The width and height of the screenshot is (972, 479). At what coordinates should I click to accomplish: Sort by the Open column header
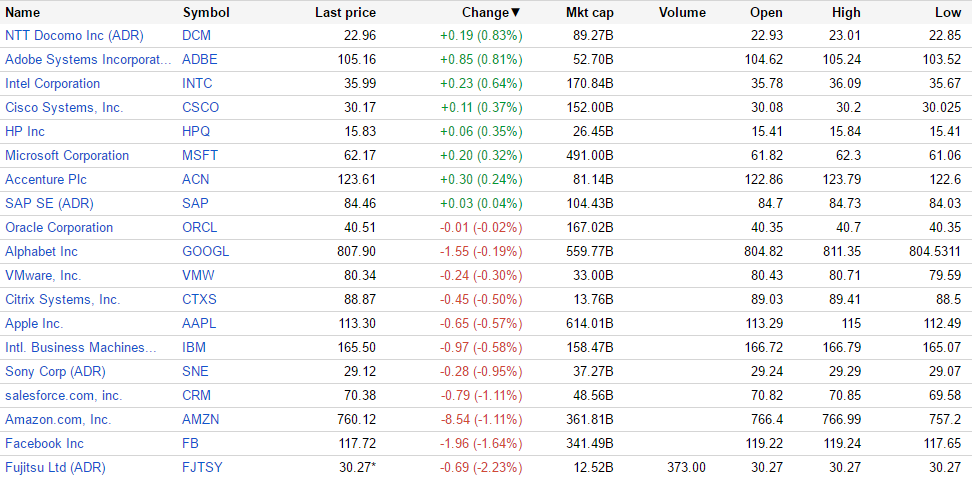pos(766,13)
